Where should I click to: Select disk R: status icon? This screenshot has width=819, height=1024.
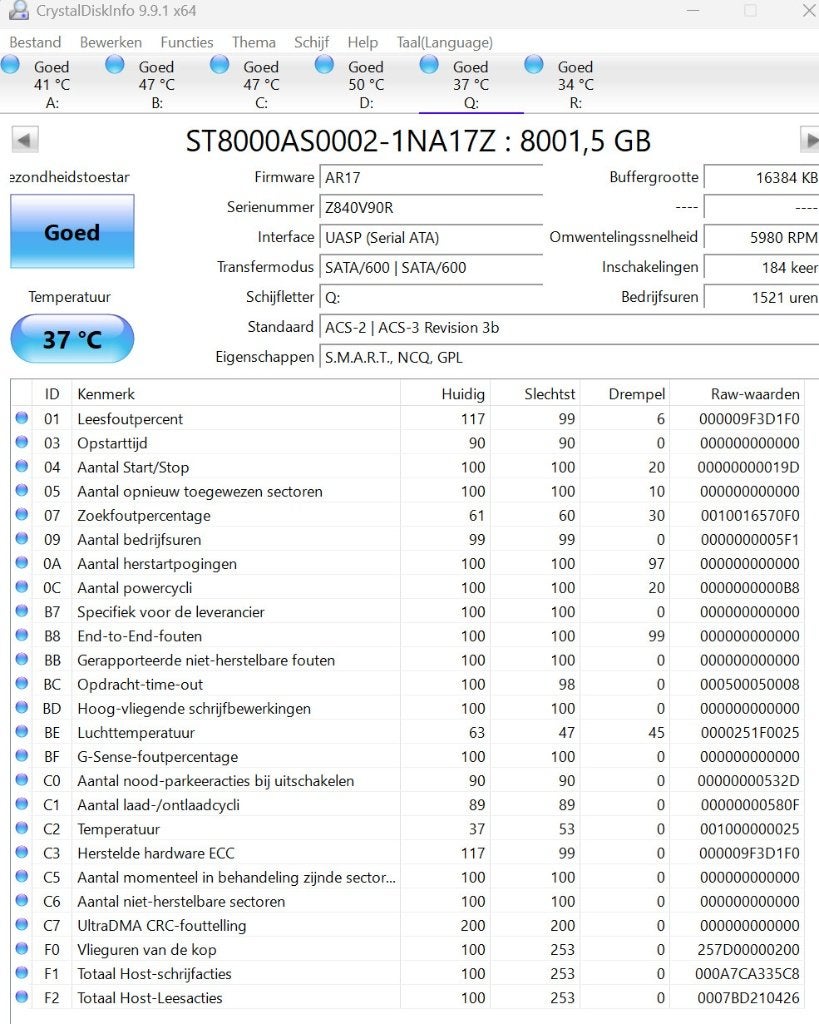click(534, 65)
